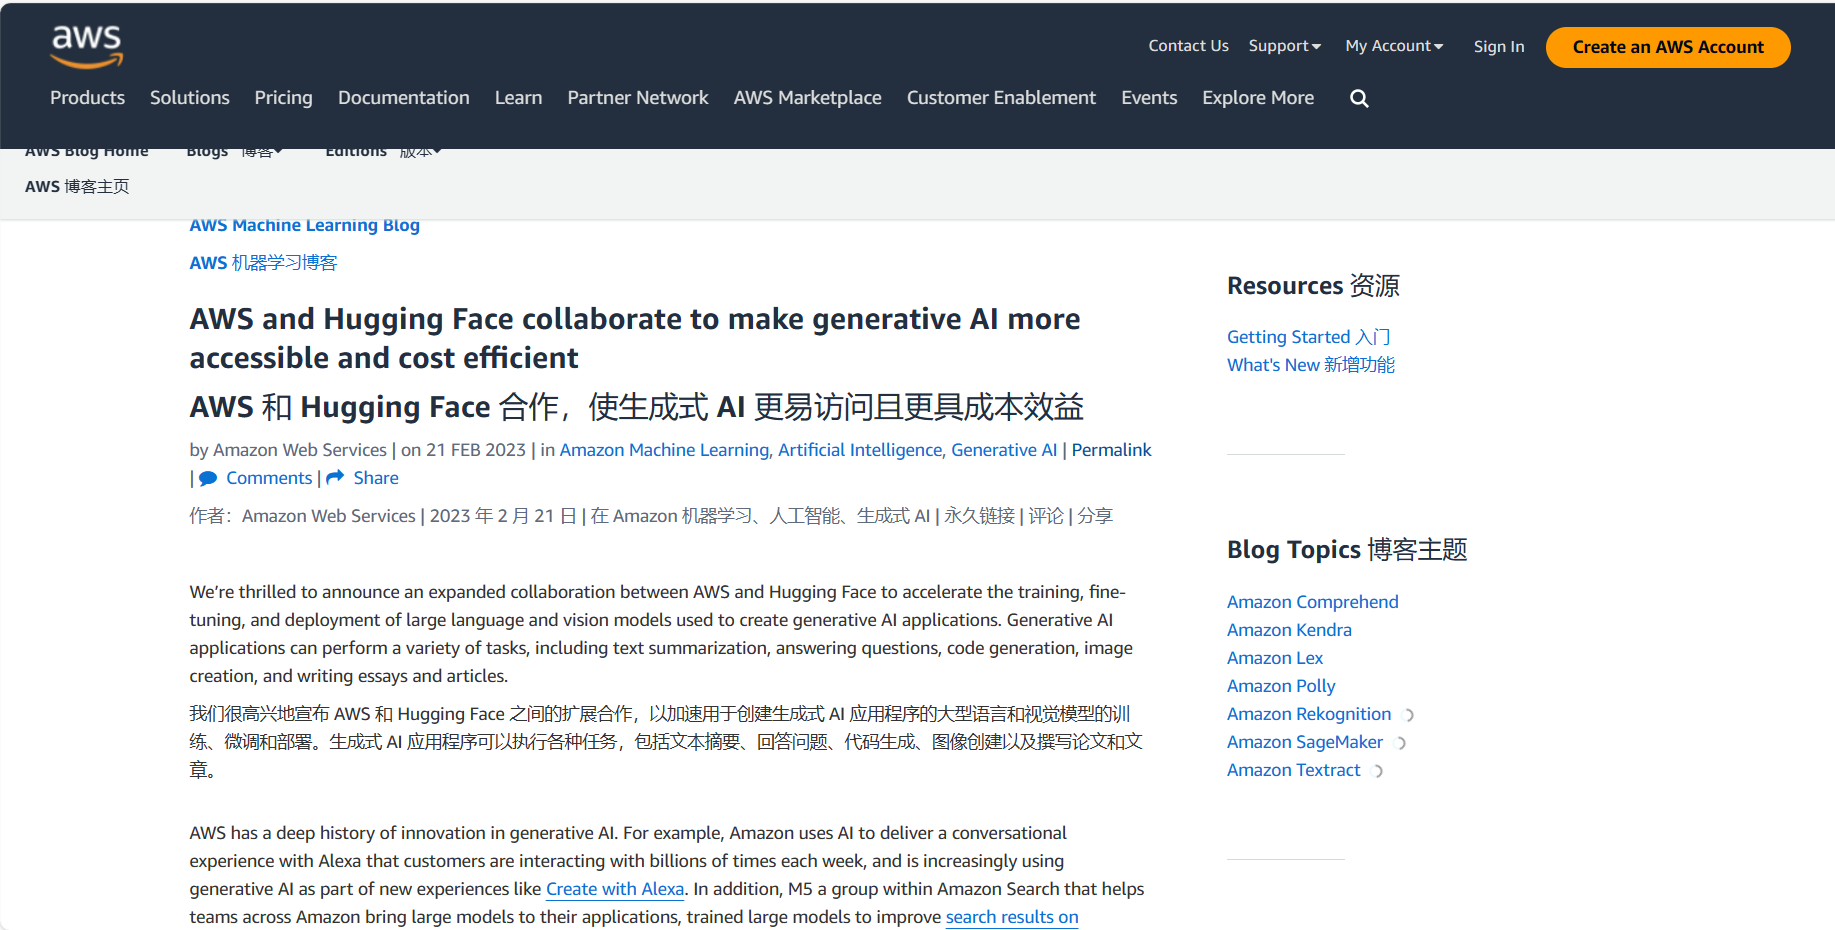Viewport: 1835px width, 930px height.
Task: Go to AWS 博客主页 link
Action: [x=77, y=187]
